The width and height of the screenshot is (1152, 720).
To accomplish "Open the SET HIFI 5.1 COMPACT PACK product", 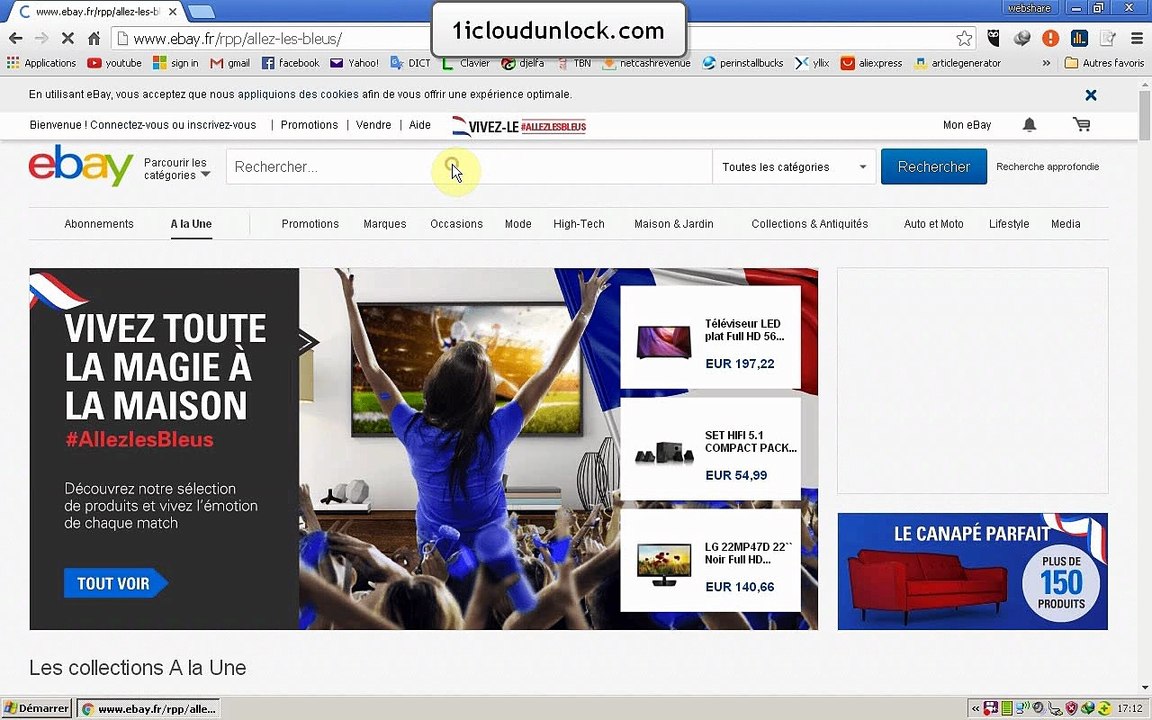I will pyautogui.click(x=710, y=449).
